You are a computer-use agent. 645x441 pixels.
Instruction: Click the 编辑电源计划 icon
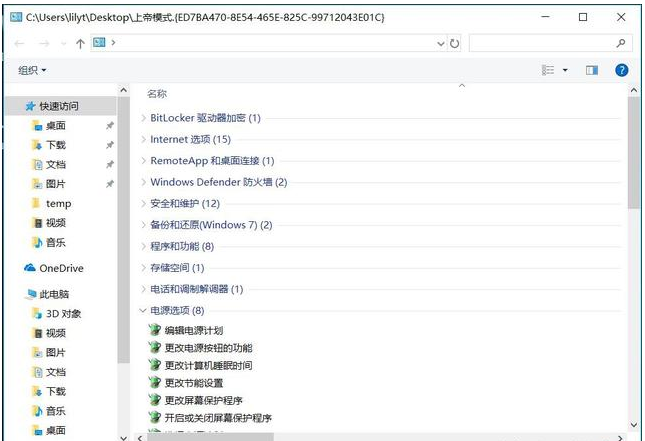(155, 330)
